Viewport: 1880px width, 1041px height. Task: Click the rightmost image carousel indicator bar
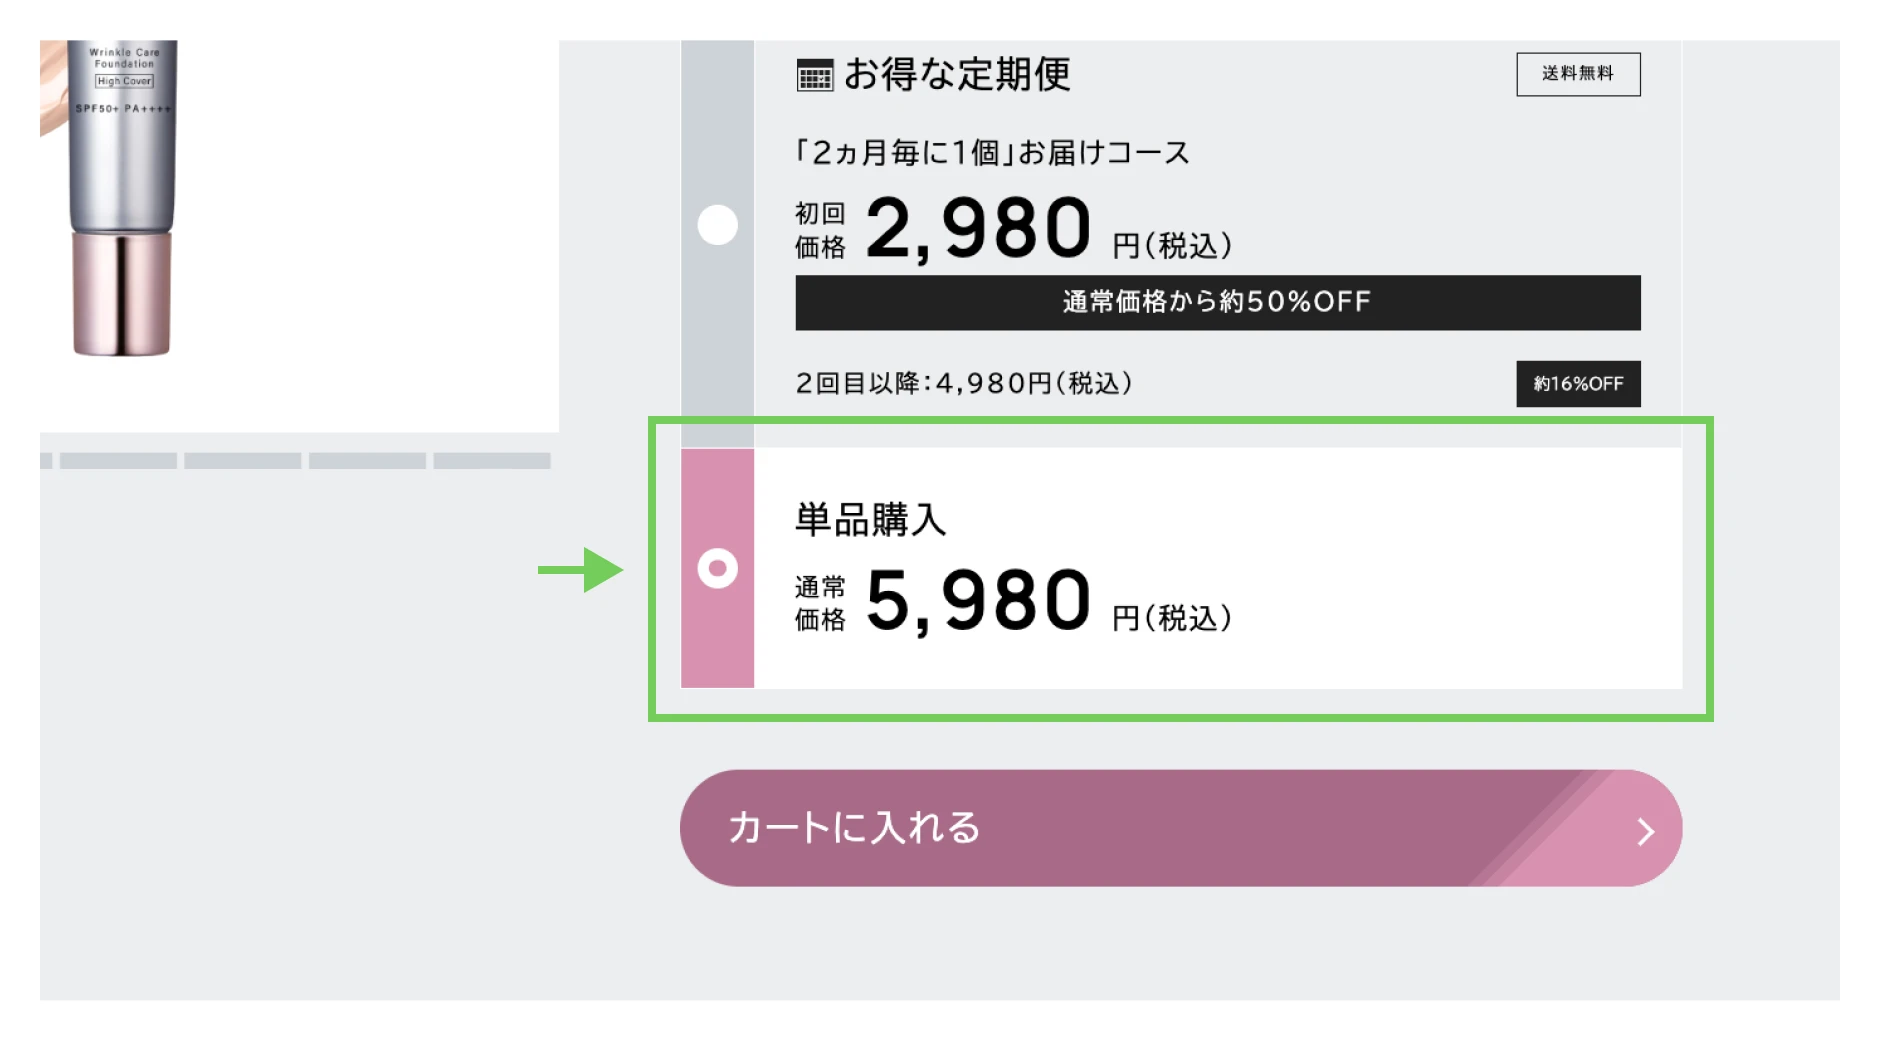pyautogui.click(x=491, y=461)
